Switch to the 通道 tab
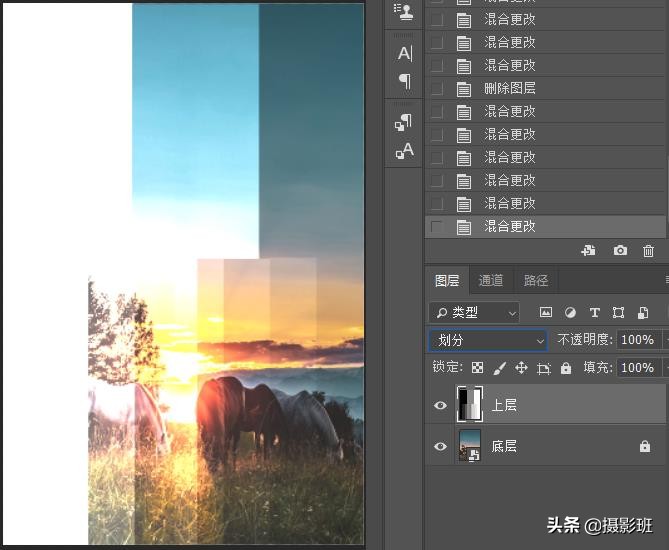The image size is (669, 550). (x=491, y=280)
